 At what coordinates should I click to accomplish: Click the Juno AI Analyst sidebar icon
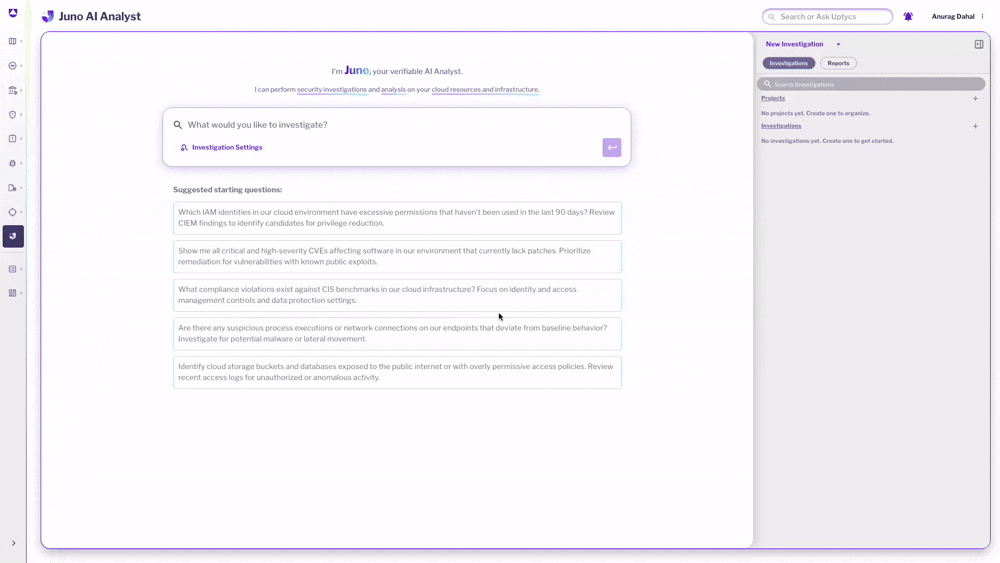coord(13,236)
